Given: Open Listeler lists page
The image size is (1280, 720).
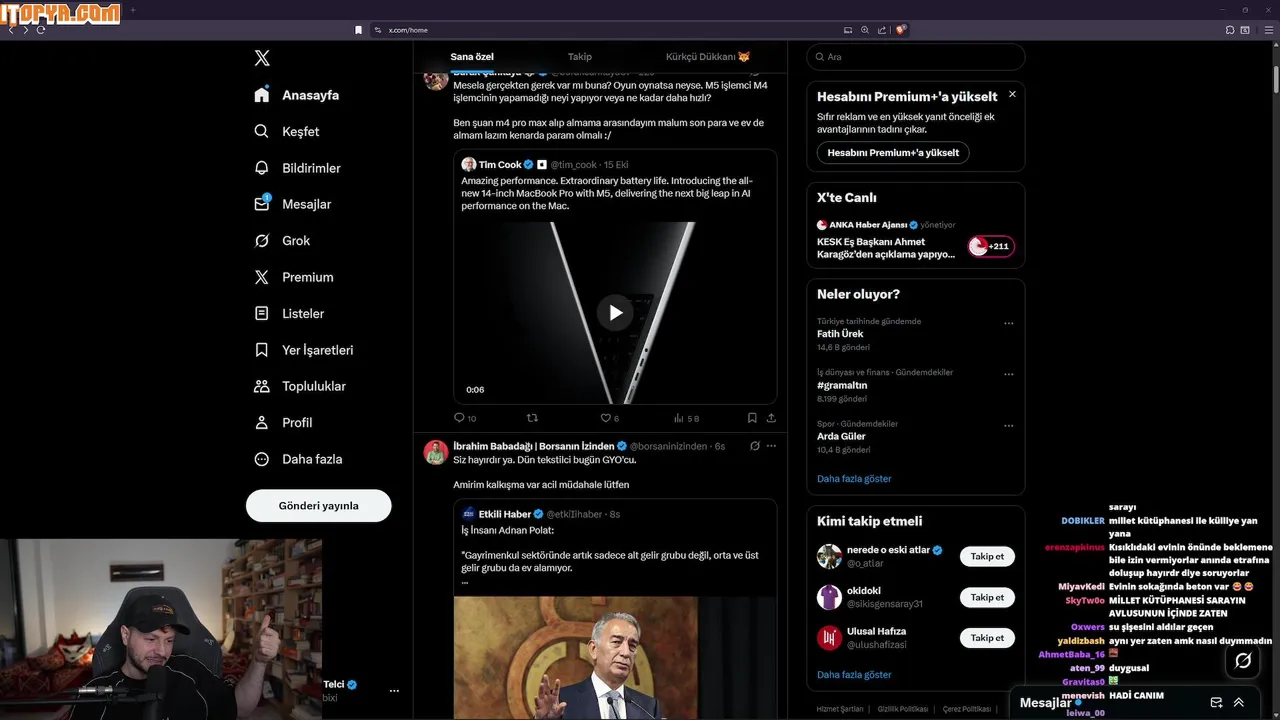Looking at the screenshot, I should [288, 313].
